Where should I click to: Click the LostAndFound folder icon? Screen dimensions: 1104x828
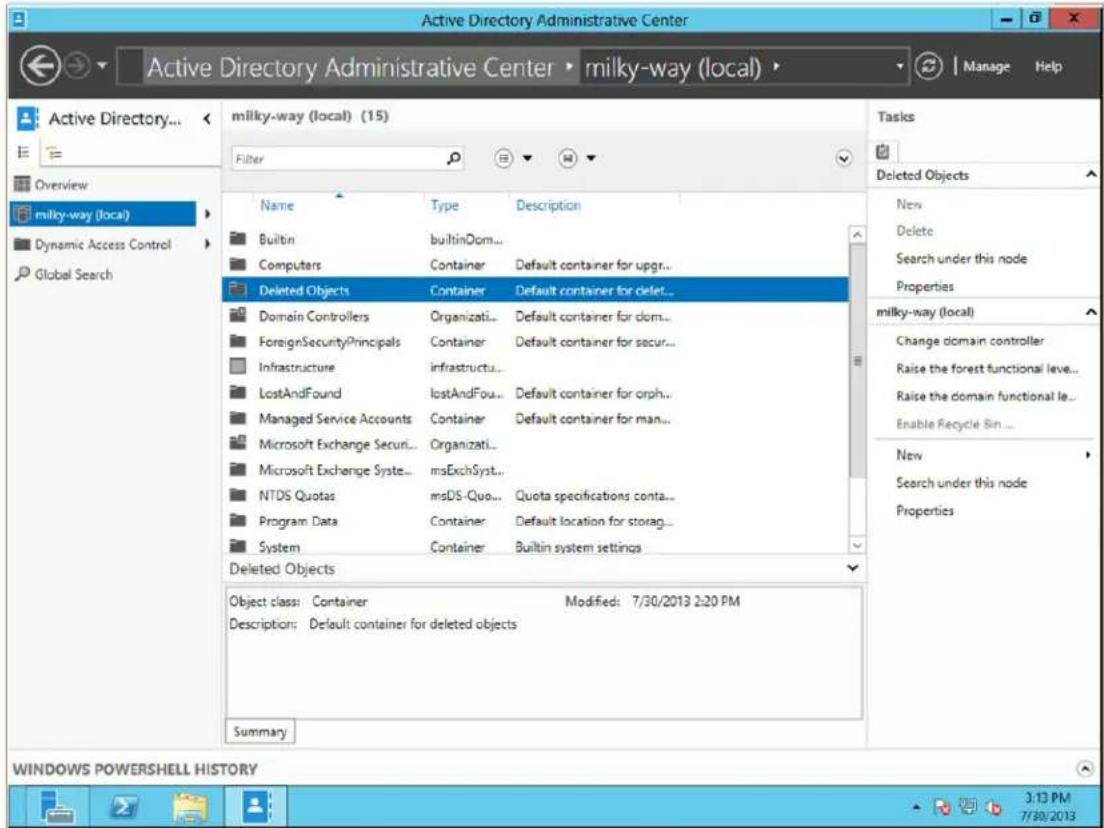click(x=238, y=393)
